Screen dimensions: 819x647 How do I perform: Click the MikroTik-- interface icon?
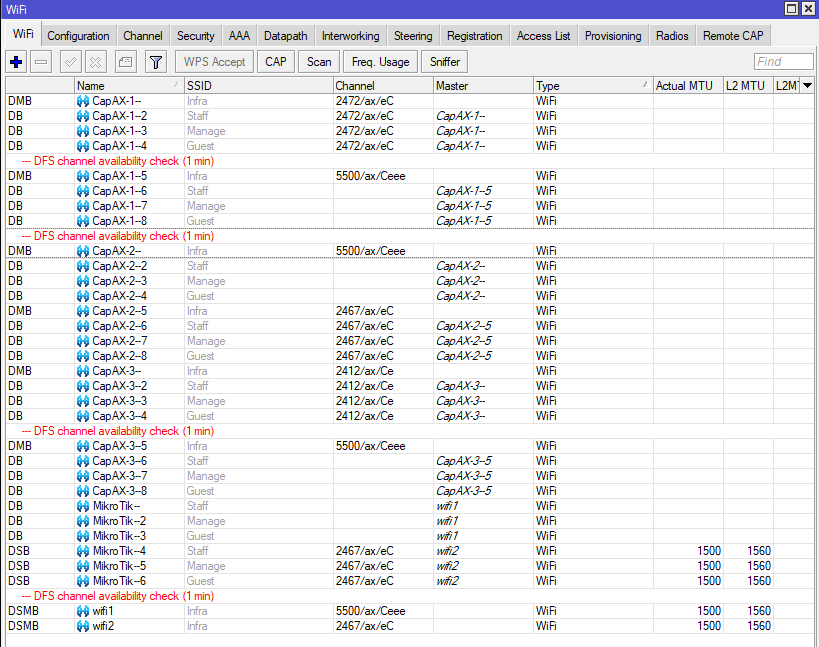pos(83,506)
